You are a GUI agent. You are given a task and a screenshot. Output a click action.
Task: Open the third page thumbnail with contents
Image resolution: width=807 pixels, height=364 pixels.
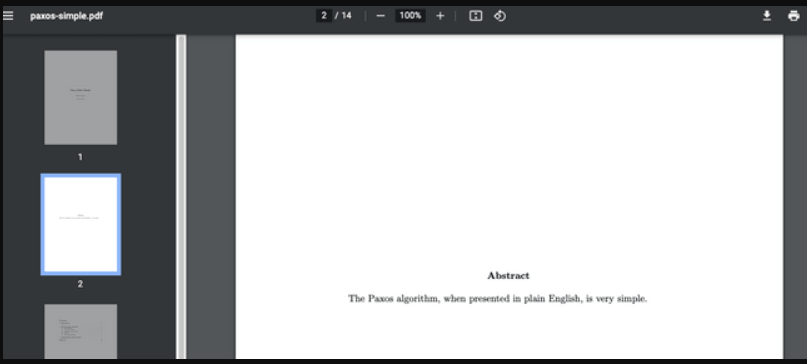80,331
